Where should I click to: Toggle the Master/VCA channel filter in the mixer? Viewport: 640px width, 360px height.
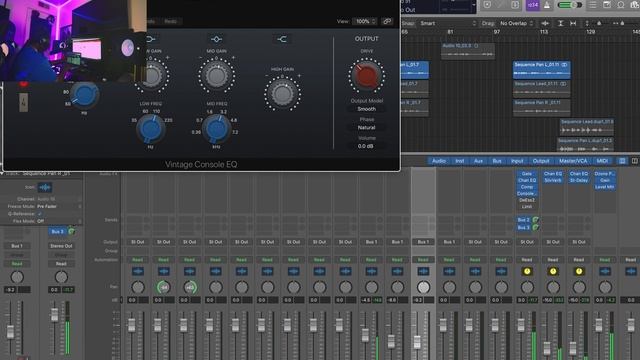[x=573, y=161]
